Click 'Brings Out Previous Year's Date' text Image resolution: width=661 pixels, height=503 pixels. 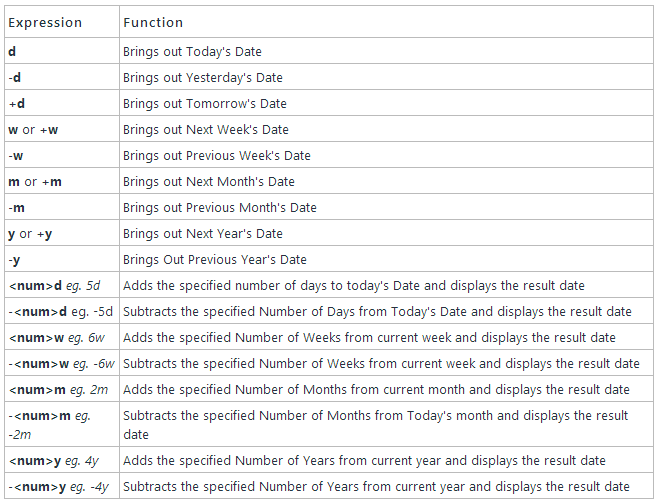215,260
